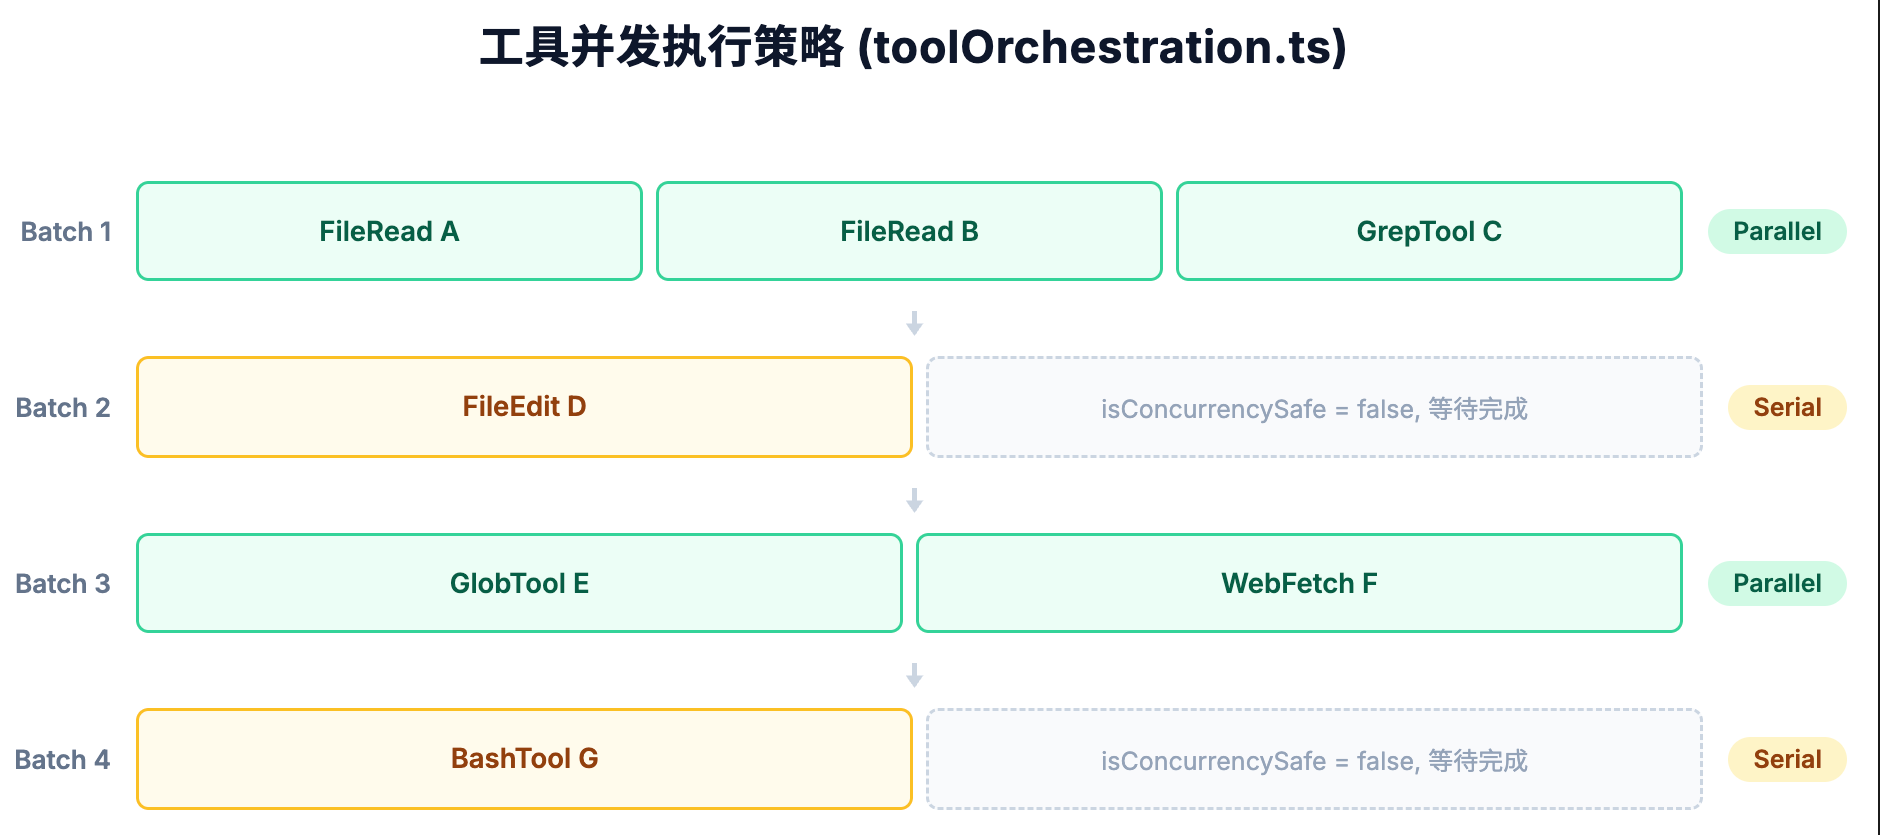Click the down arrow below Batch 1
The height and width of the screenshot is (835, 1880).
914,323
